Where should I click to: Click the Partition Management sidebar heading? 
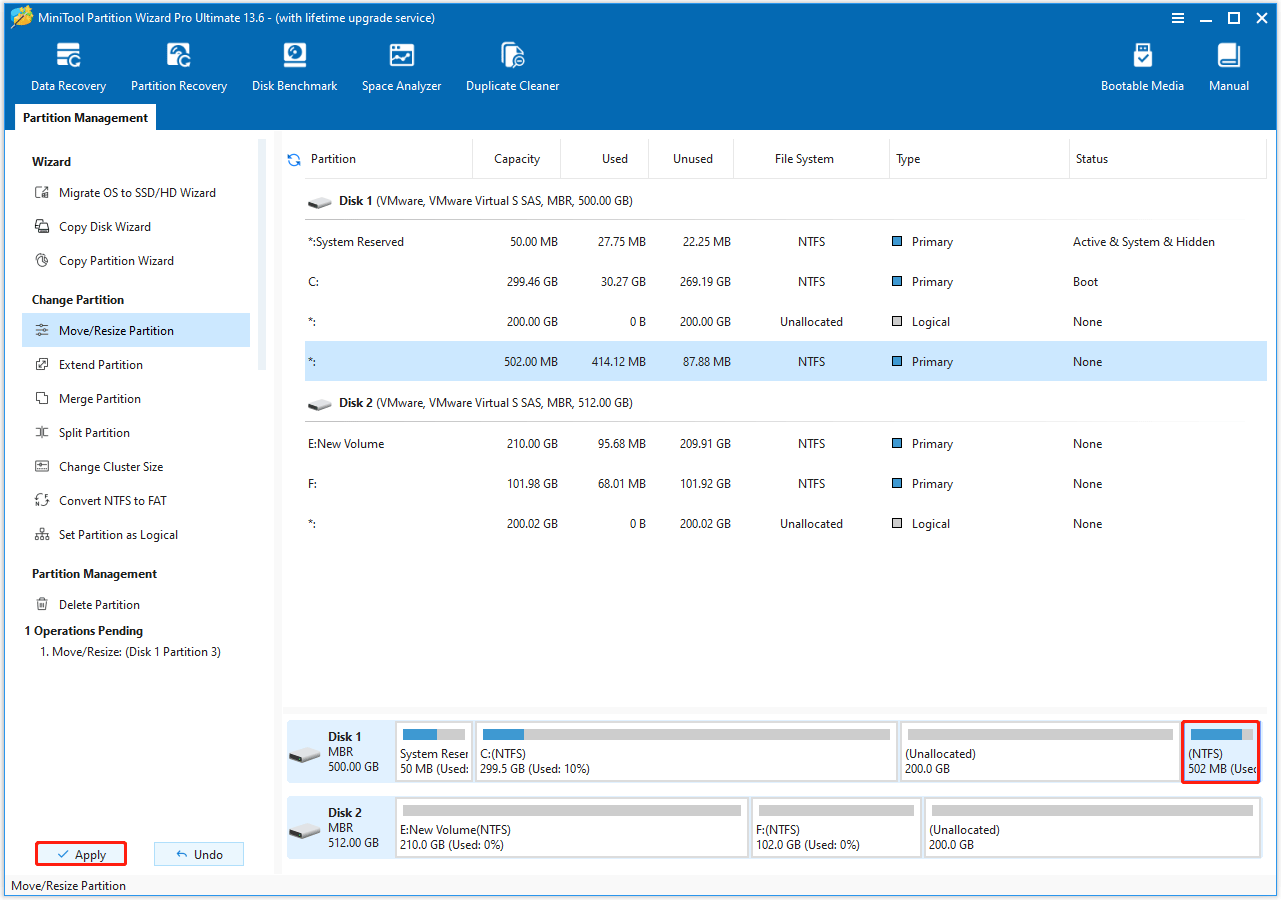pyautogui.click(x=94, y=574)
